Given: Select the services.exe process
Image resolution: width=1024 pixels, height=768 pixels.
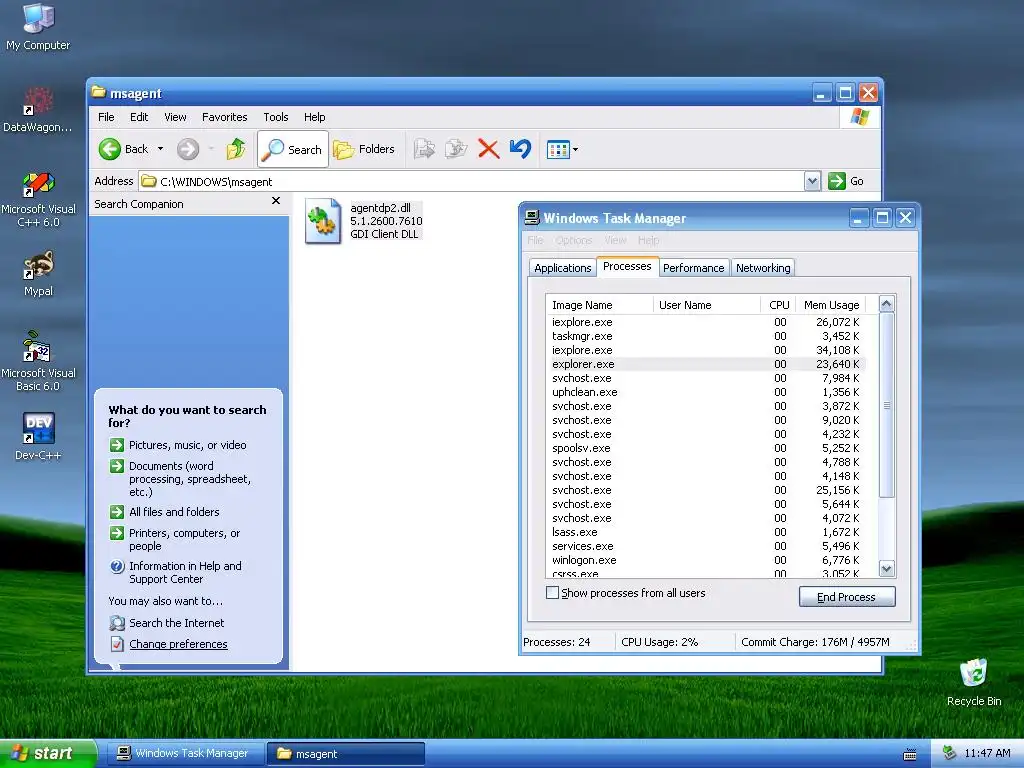Looking at the screenshot, I should (x=706, y=547).
